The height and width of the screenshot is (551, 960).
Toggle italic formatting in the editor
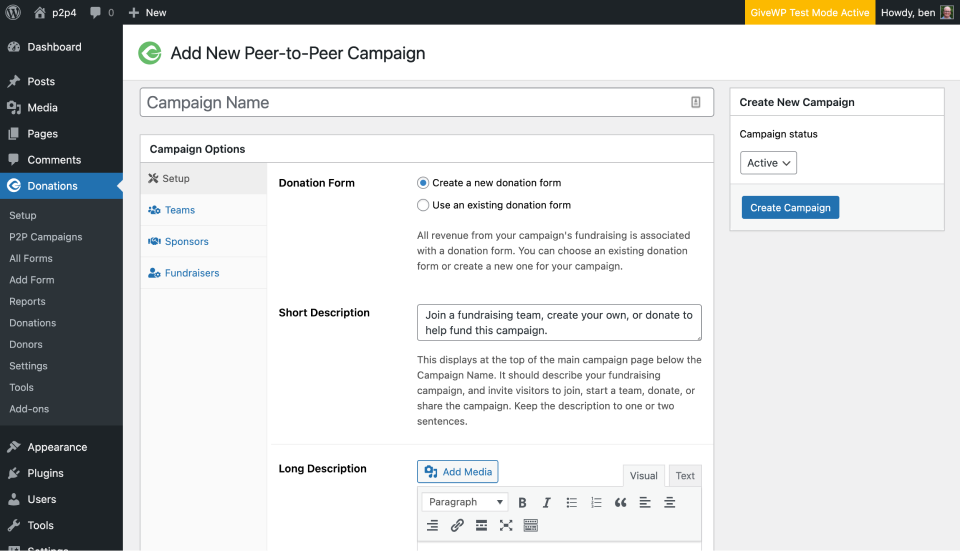[x=547, y=503]
